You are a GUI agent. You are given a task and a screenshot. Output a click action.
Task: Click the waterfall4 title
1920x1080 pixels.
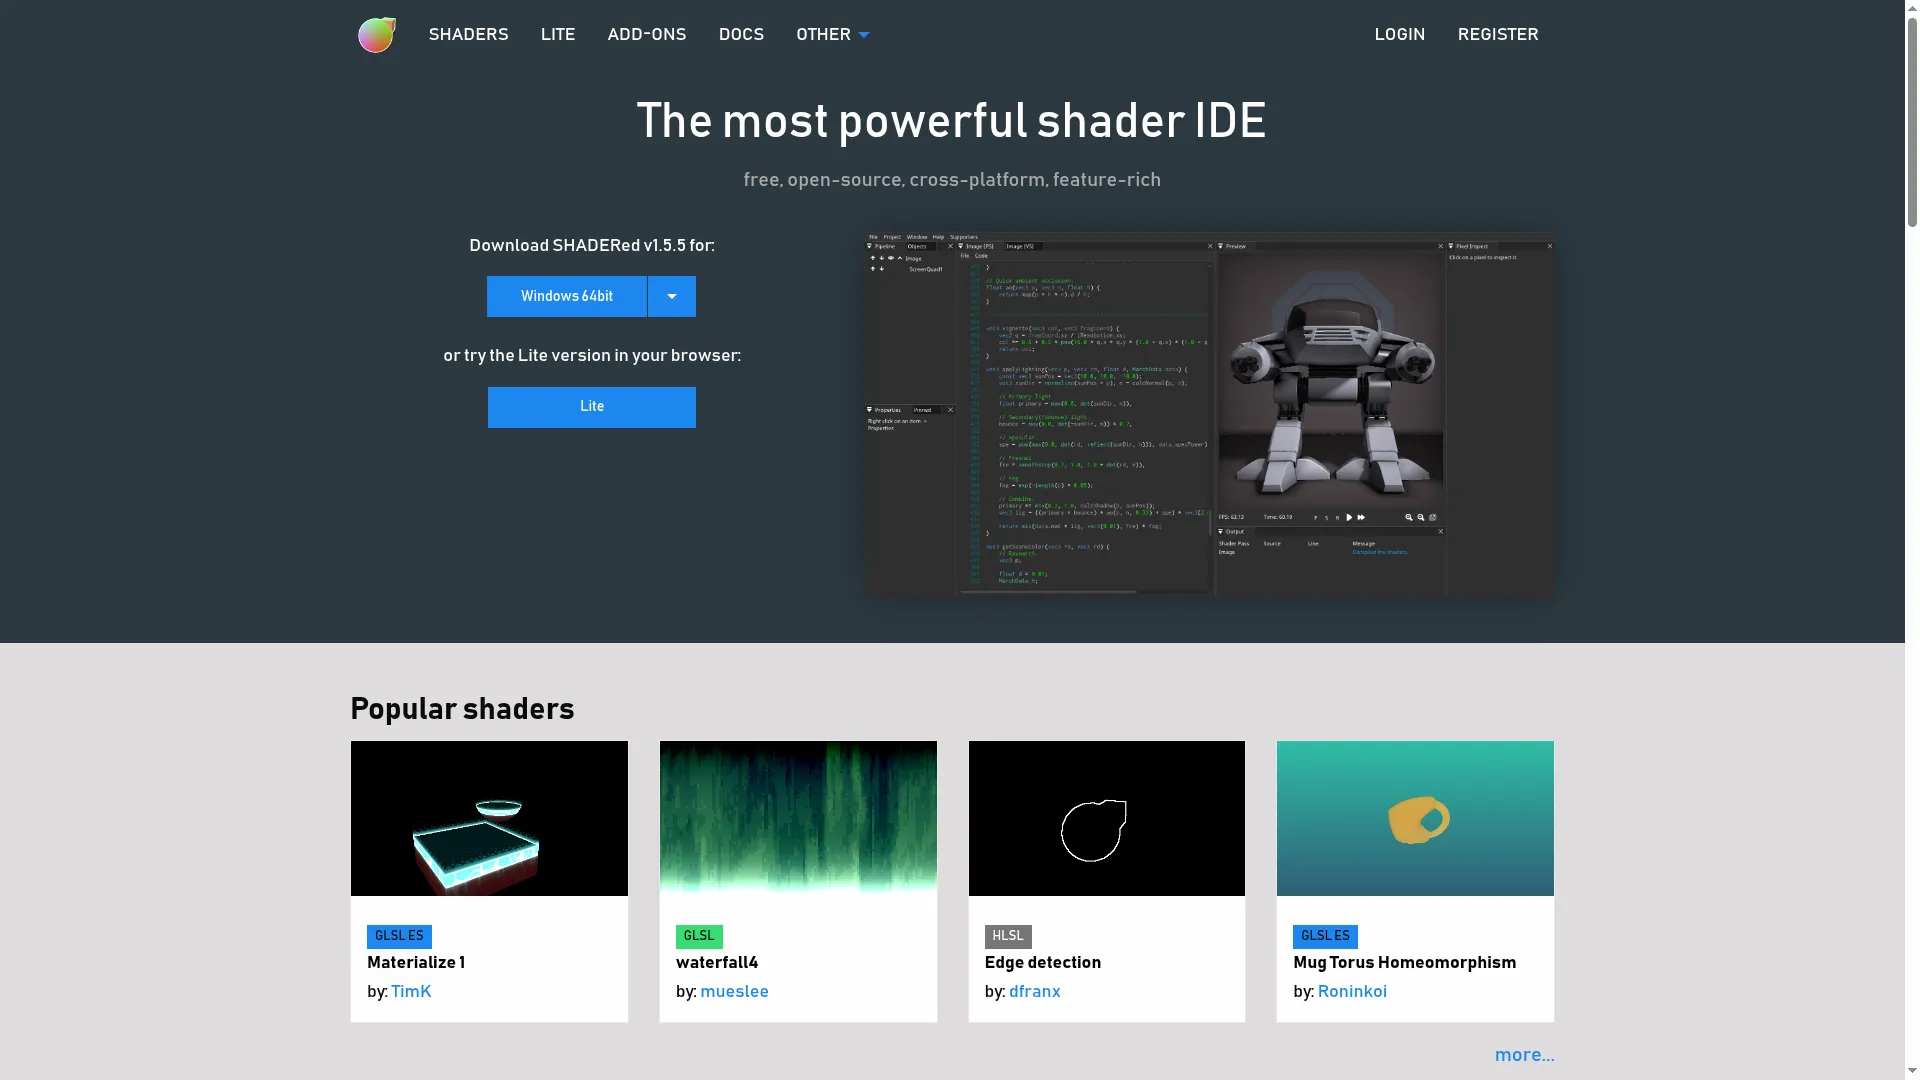click(x=717, y=963)
